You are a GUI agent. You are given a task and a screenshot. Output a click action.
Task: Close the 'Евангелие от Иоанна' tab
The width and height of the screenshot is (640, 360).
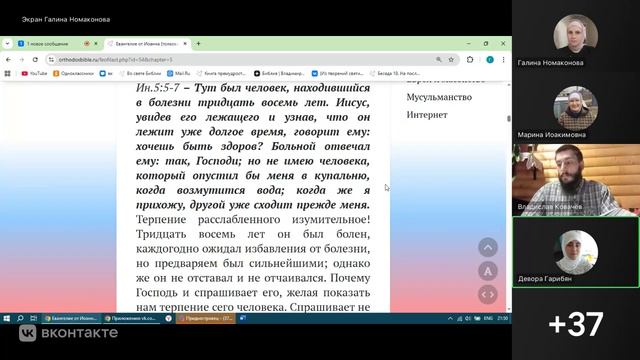(185, 44)
